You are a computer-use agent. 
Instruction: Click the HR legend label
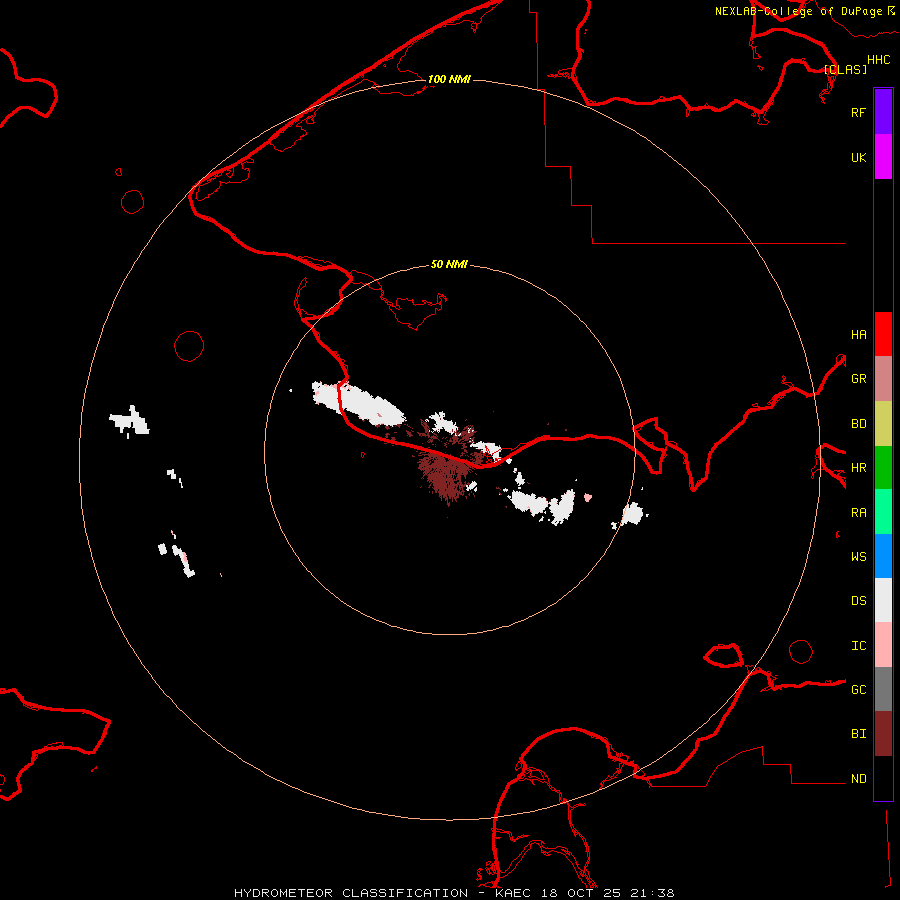coord(858,468)
